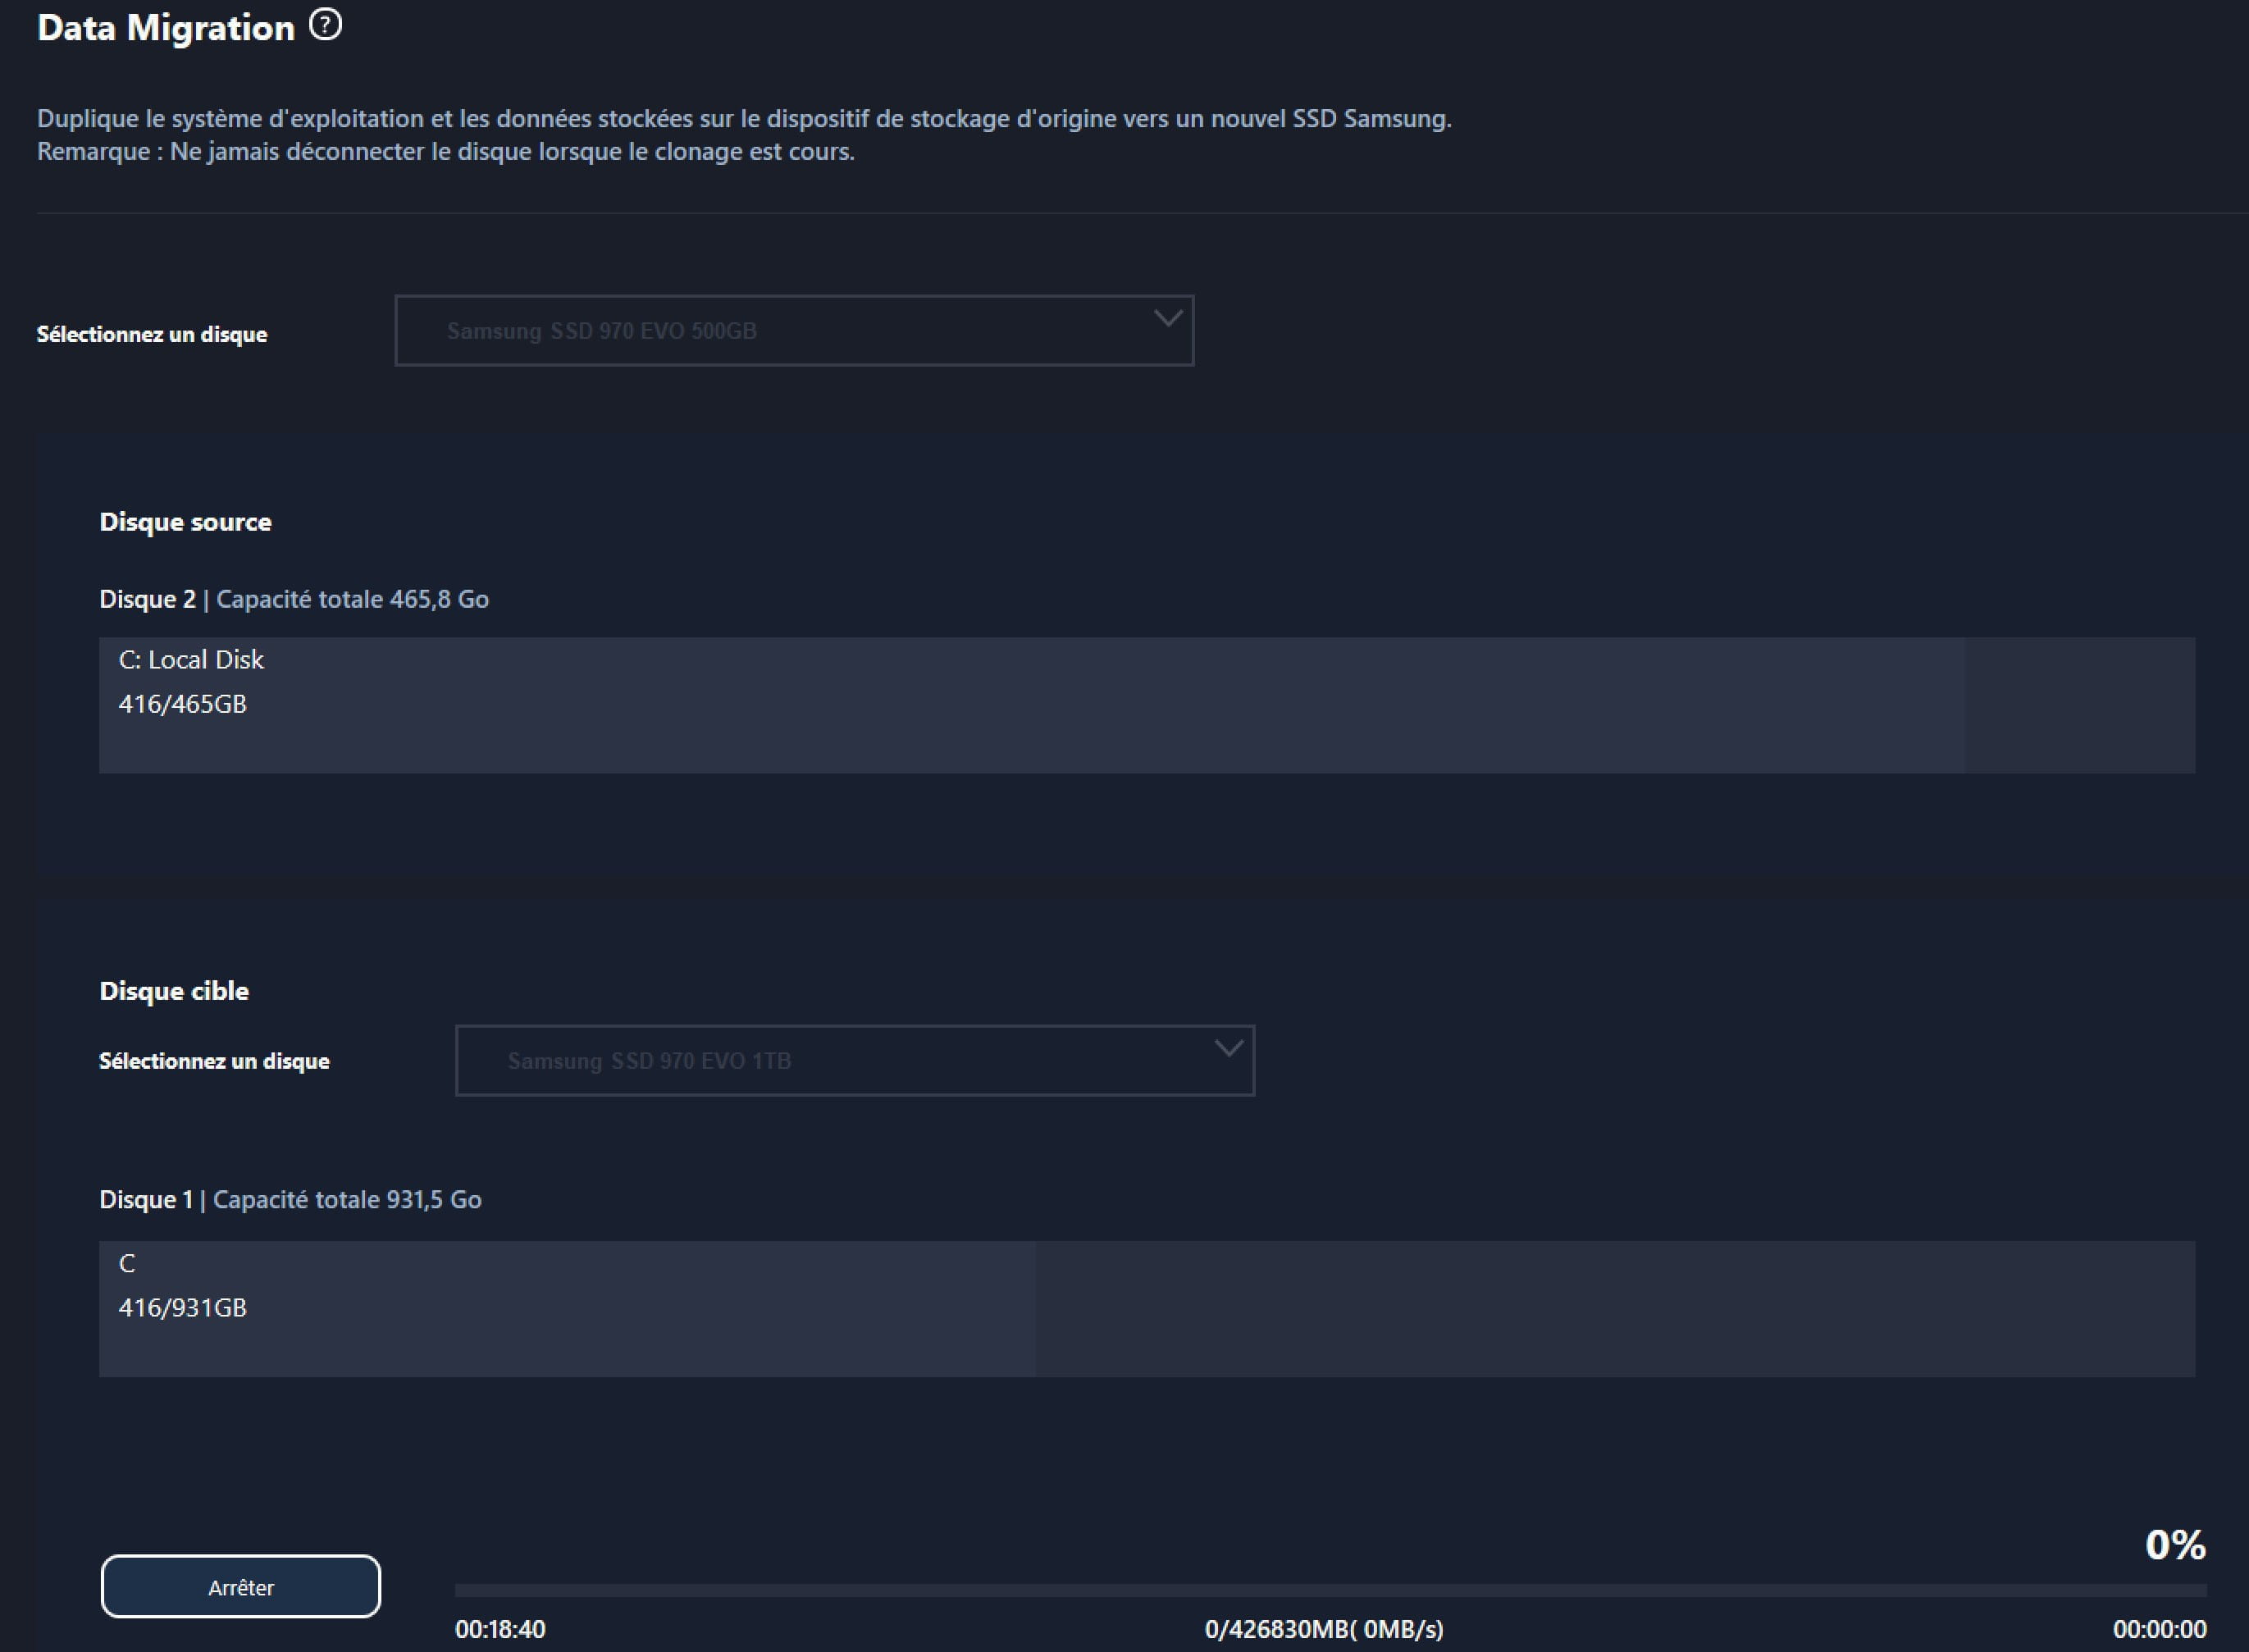Click the Disque 1 capacity label
The height and width of the screenshot is (1652, 2249).
(x=290, y=1199)
